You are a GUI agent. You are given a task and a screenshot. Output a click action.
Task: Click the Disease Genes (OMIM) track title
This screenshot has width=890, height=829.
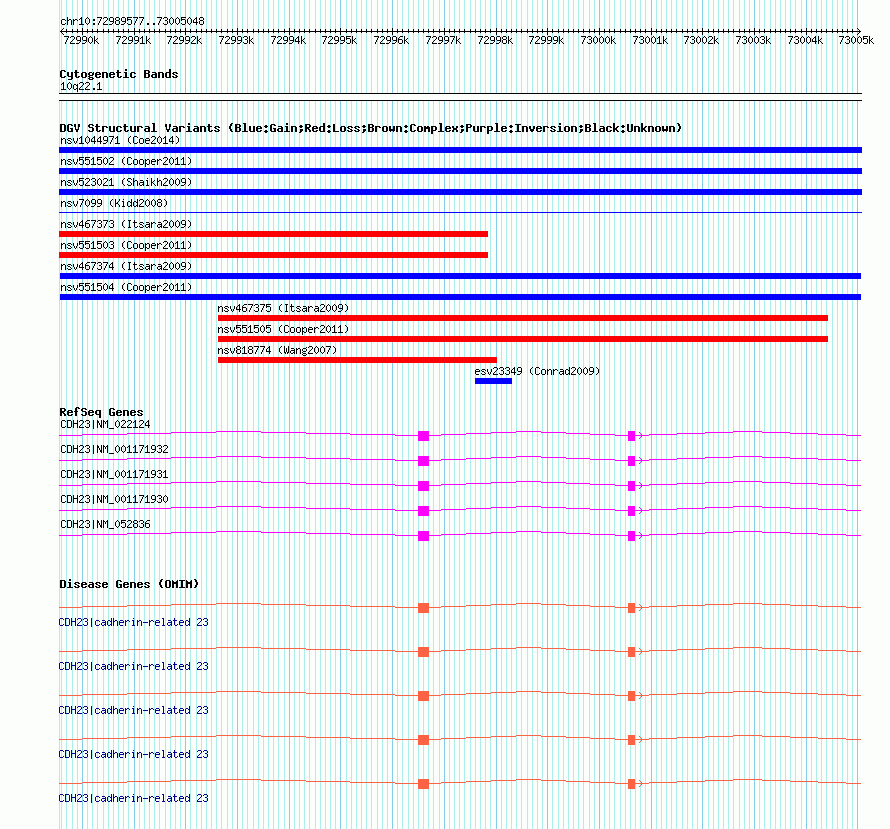(x=129, y=584)
